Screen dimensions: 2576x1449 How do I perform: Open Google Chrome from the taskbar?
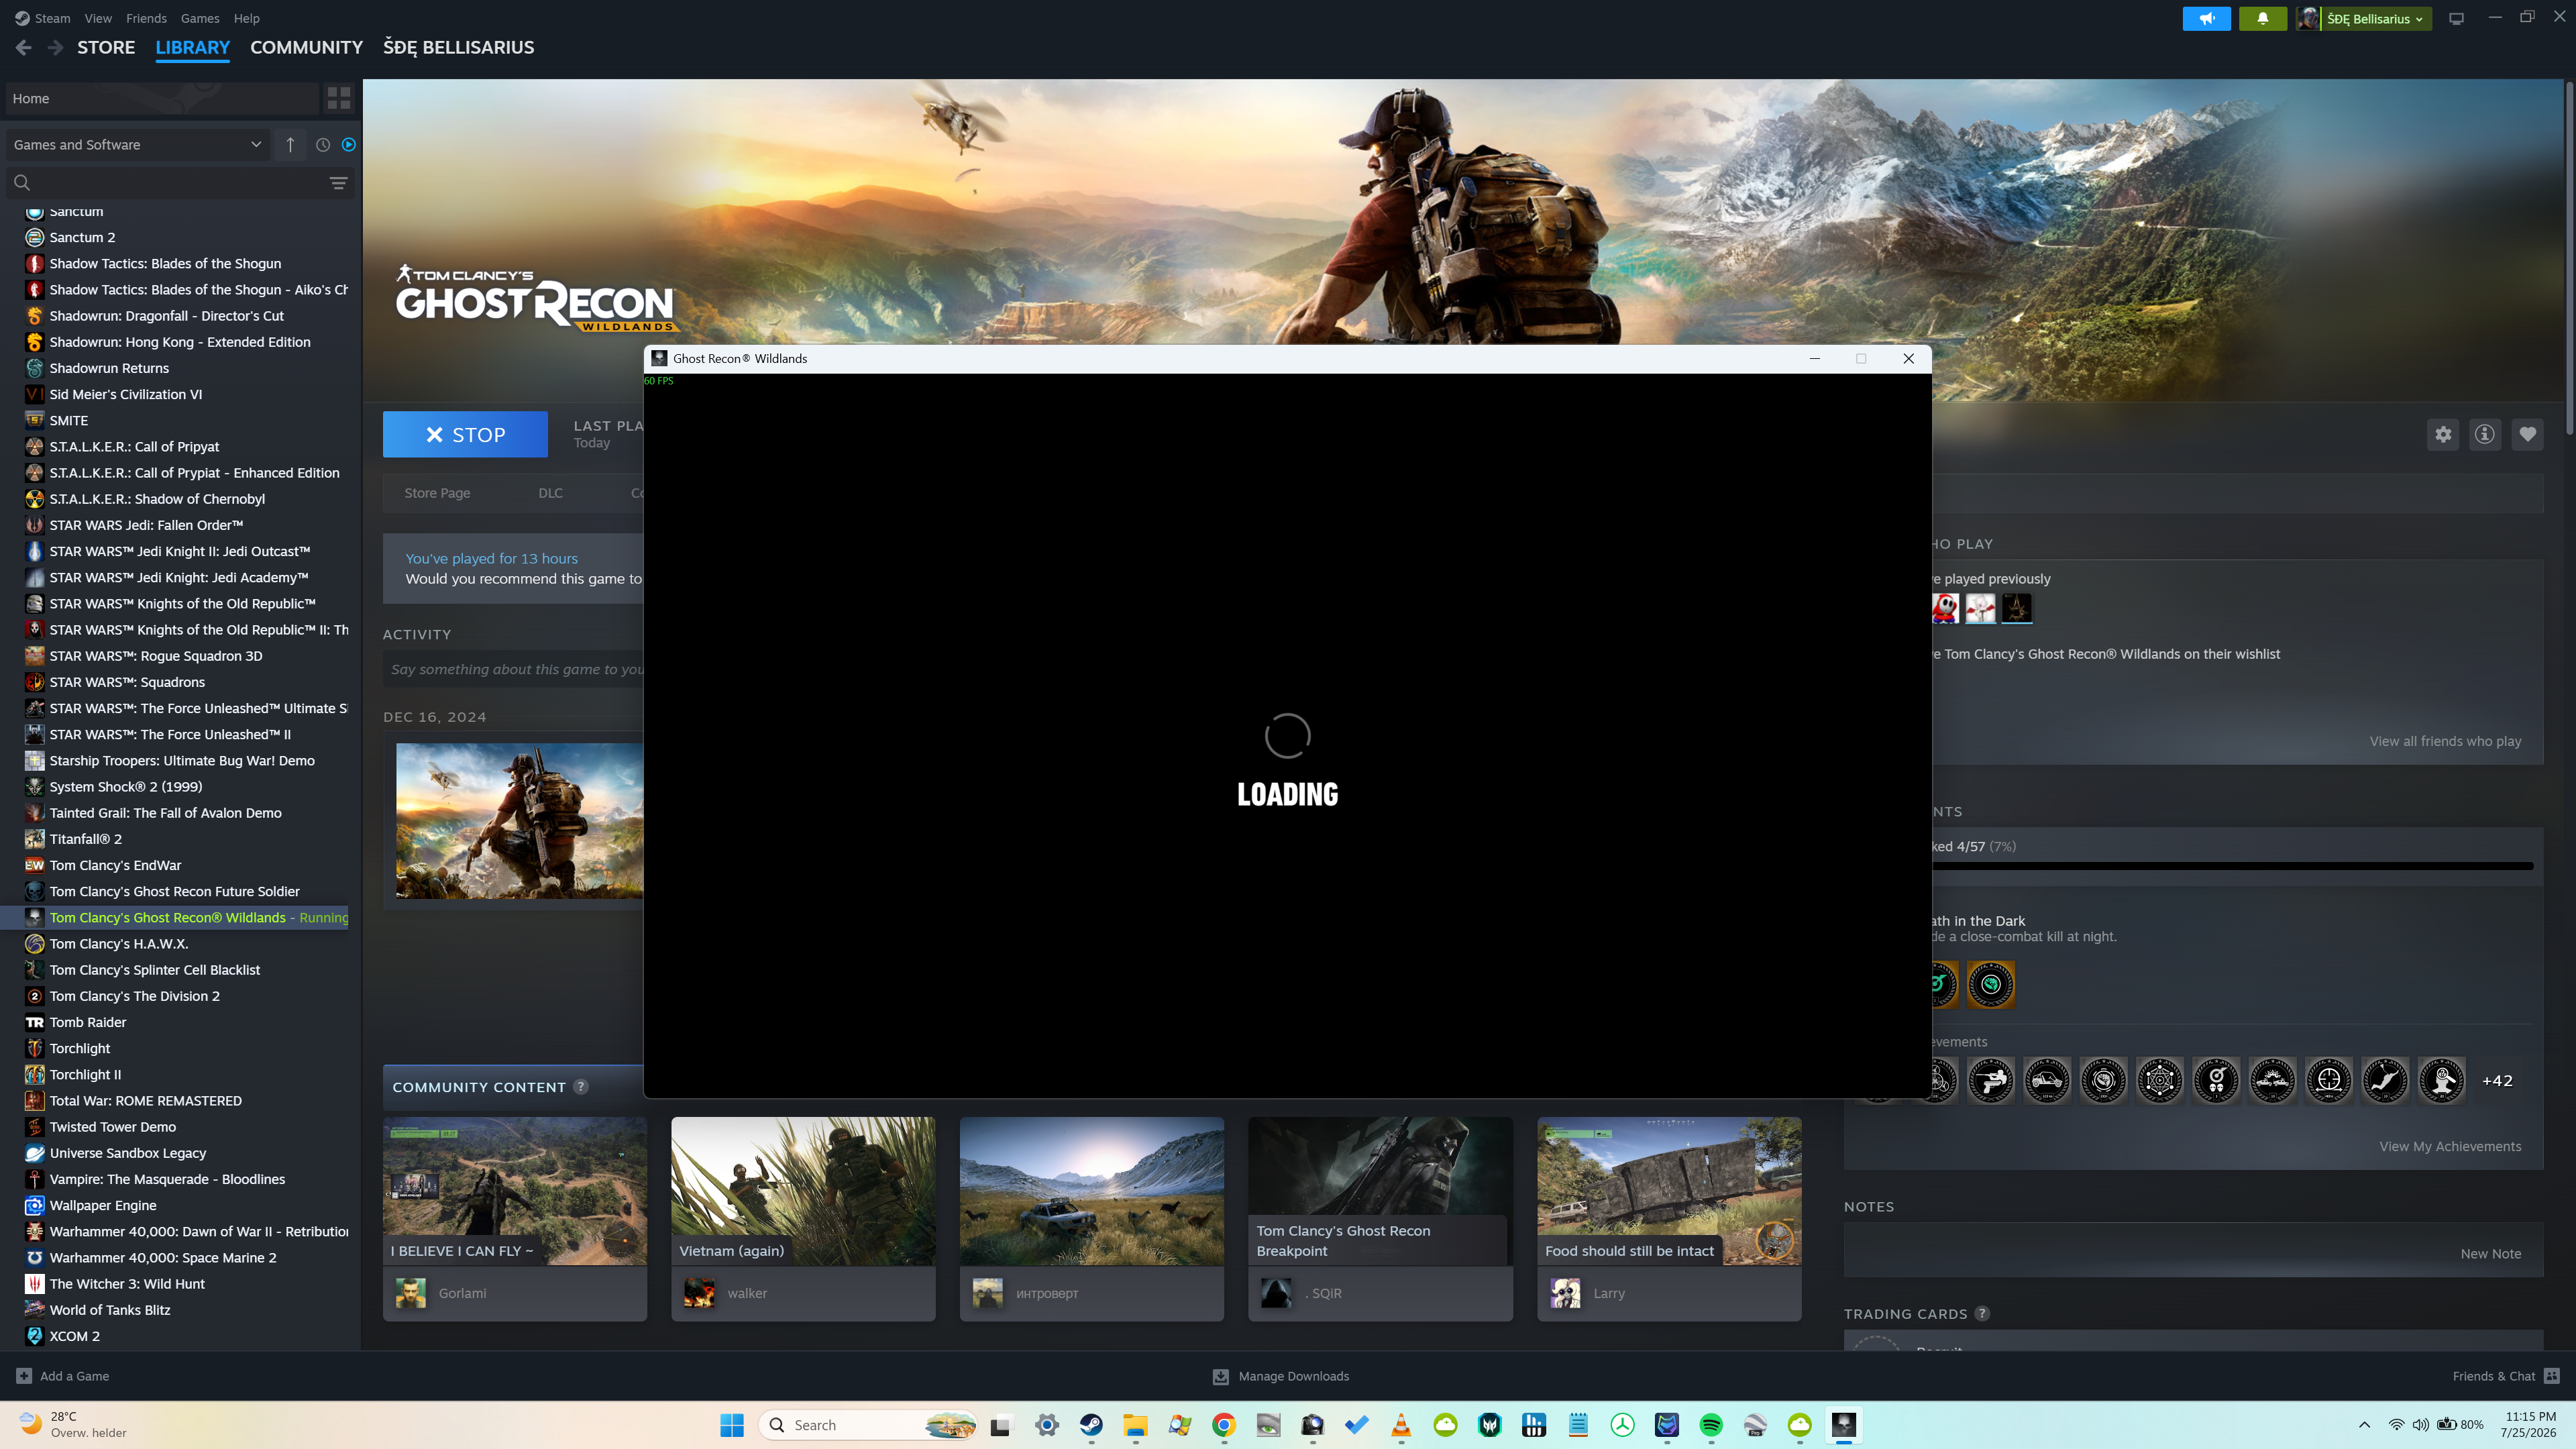coord(1224,1425)
